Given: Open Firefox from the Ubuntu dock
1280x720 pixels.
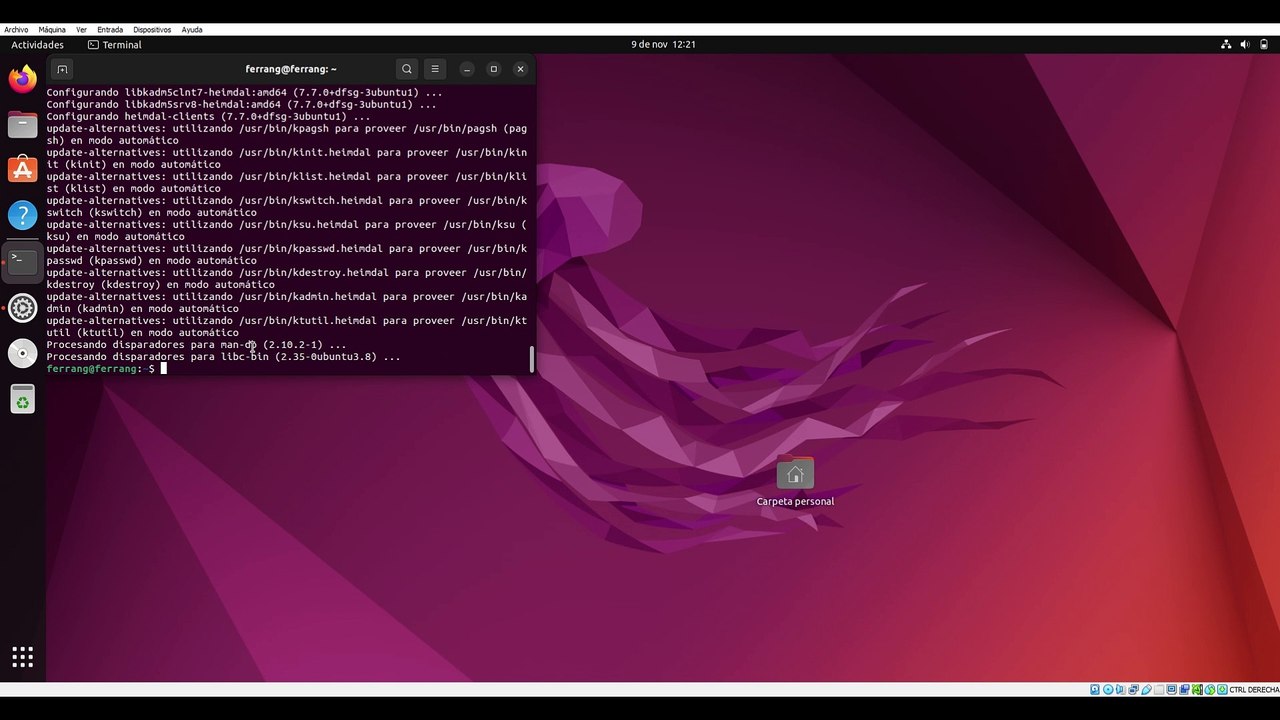Looking at the screenshot, I should point(22,78).
